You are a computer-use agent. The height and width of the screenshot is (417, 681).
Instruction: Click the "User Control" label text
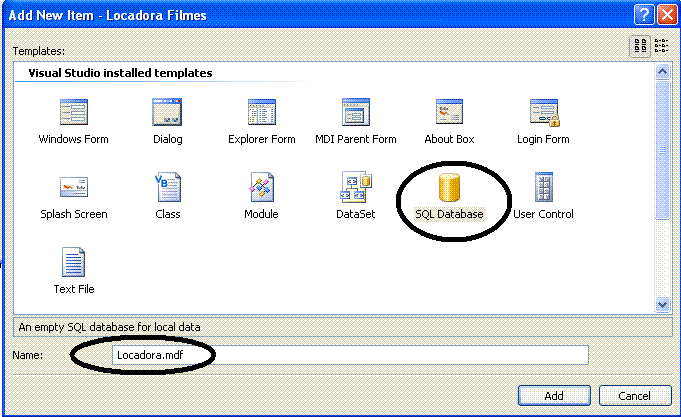tap(543, 214)
